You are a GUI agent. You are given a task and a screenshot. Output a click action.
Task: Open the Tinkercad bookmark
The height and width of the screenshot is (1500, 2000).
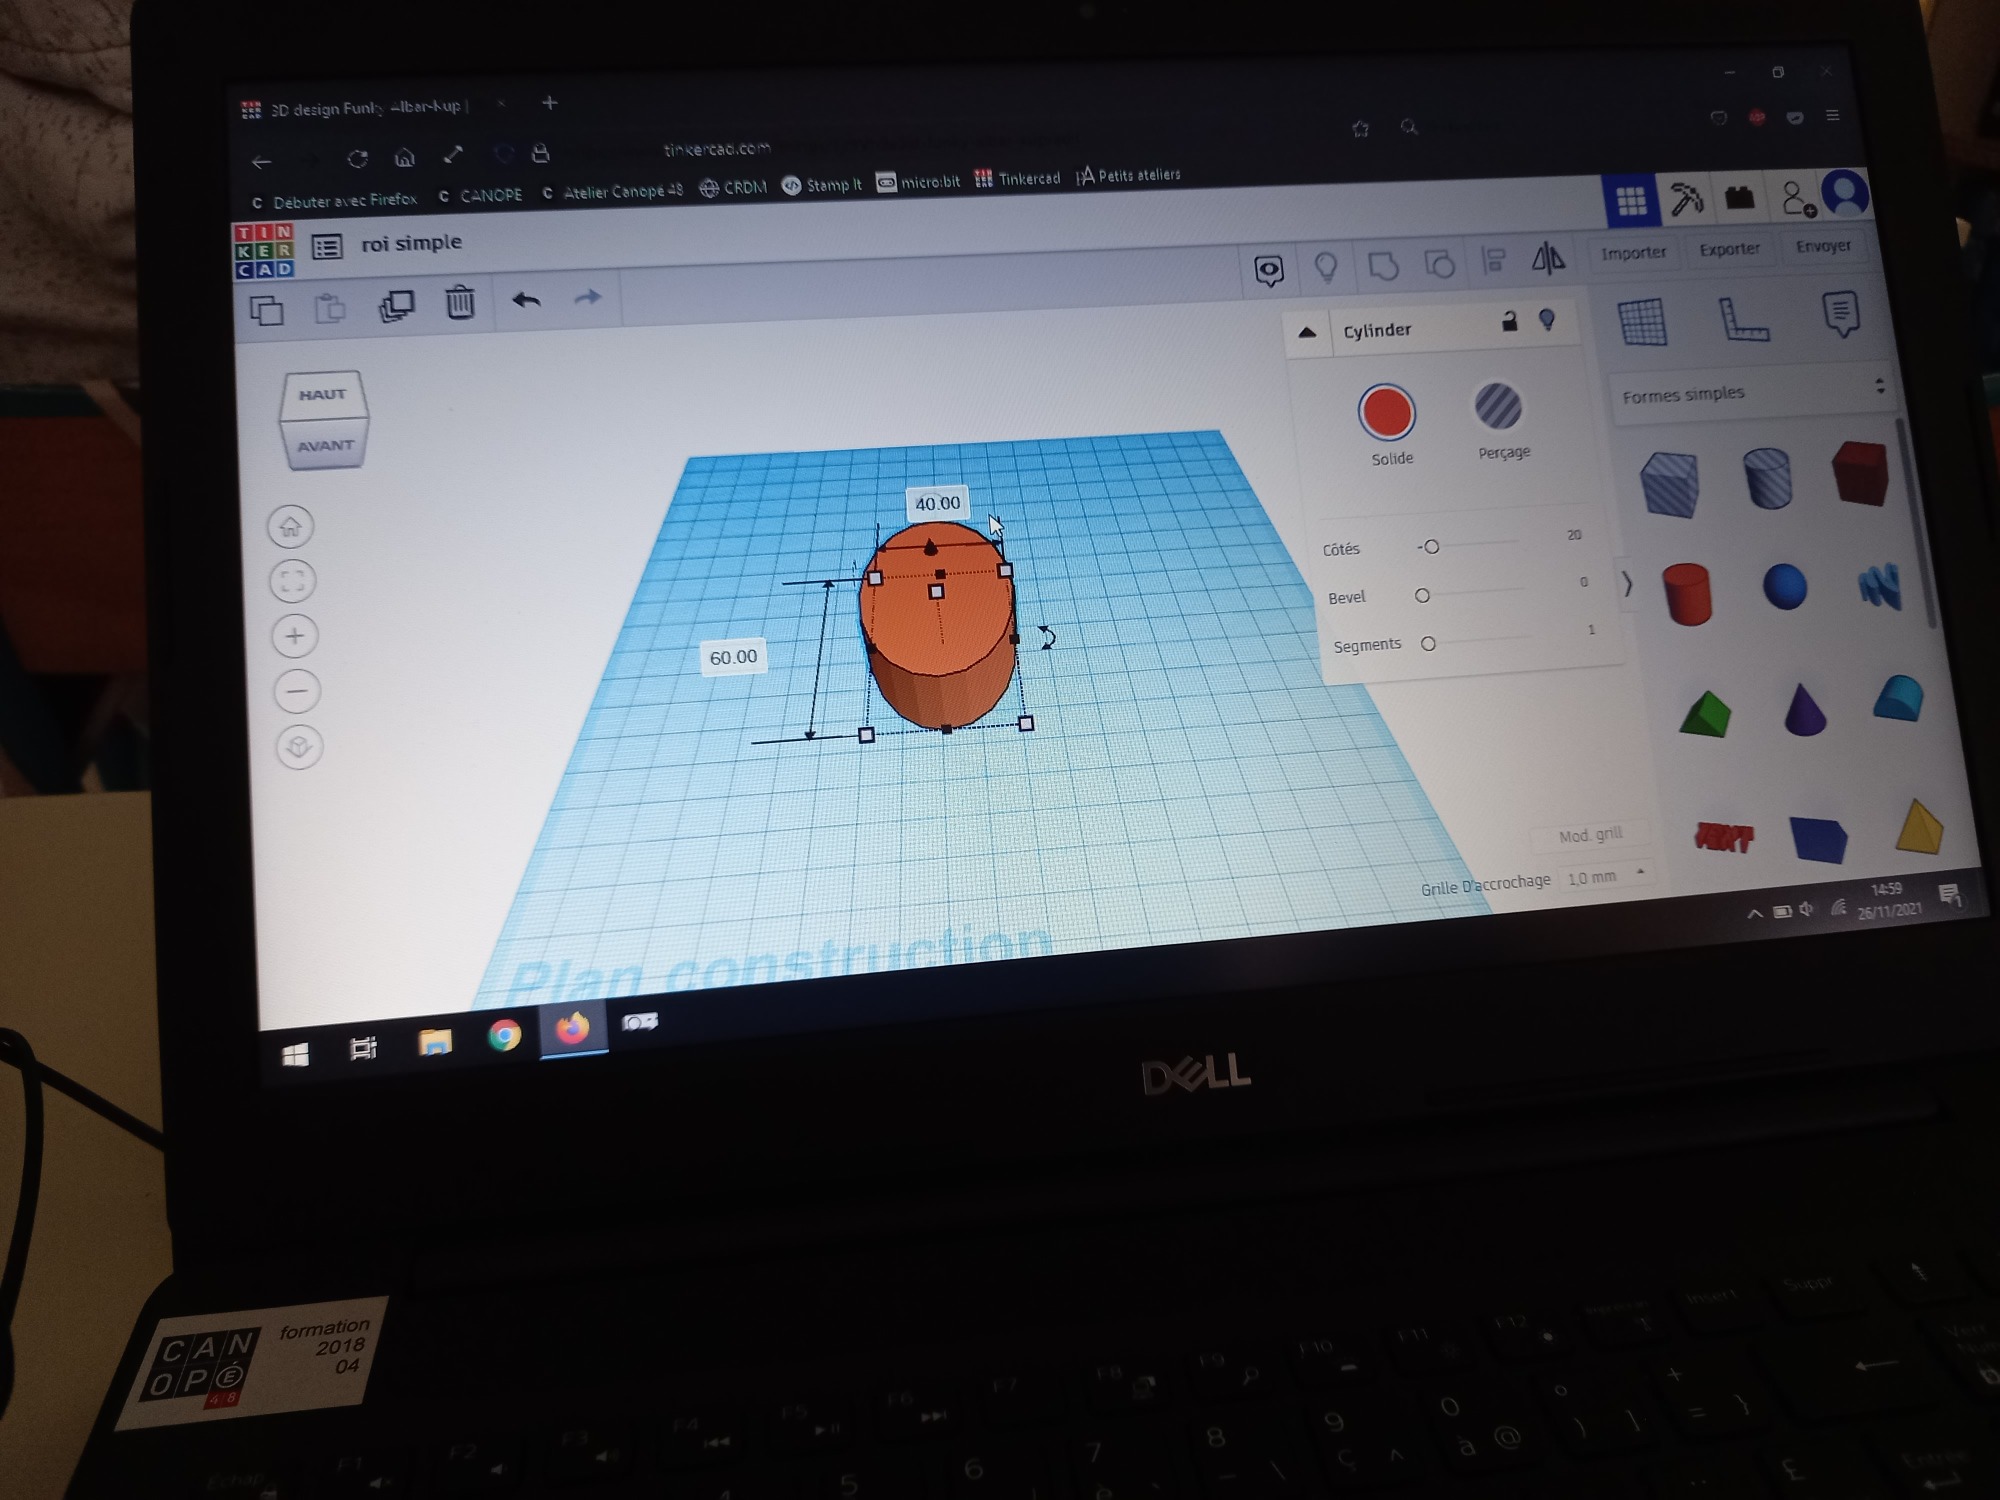tap(1017, 179)
